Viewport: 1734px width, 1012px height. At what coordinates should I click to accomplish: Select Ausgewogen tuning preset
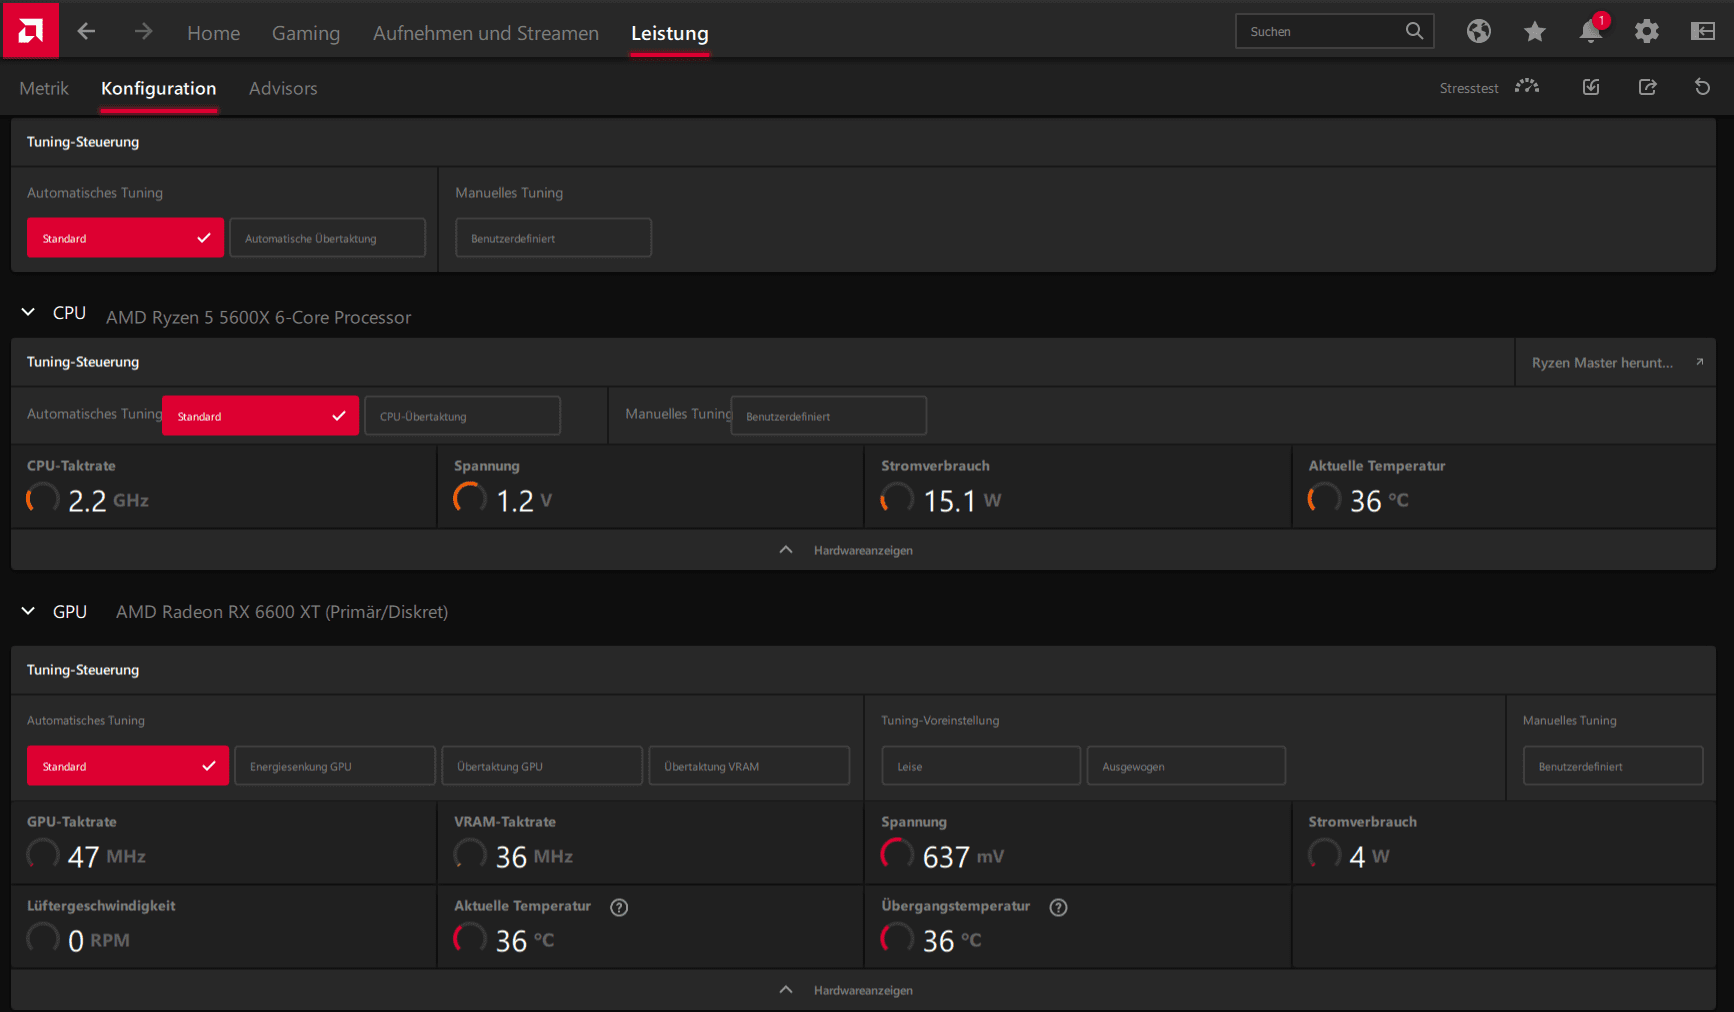1186,766
